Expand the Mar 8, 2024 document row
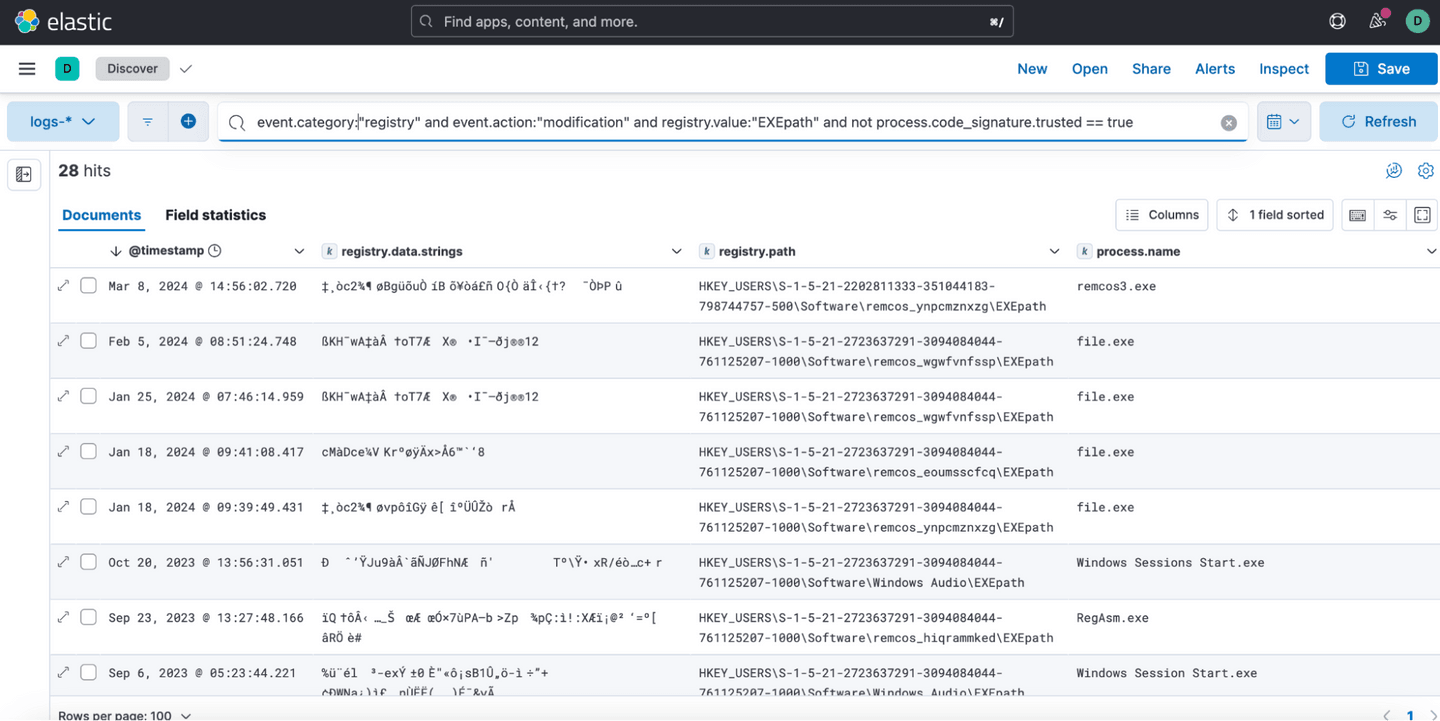The image size is (1440, 721). [x=64, y=286]
